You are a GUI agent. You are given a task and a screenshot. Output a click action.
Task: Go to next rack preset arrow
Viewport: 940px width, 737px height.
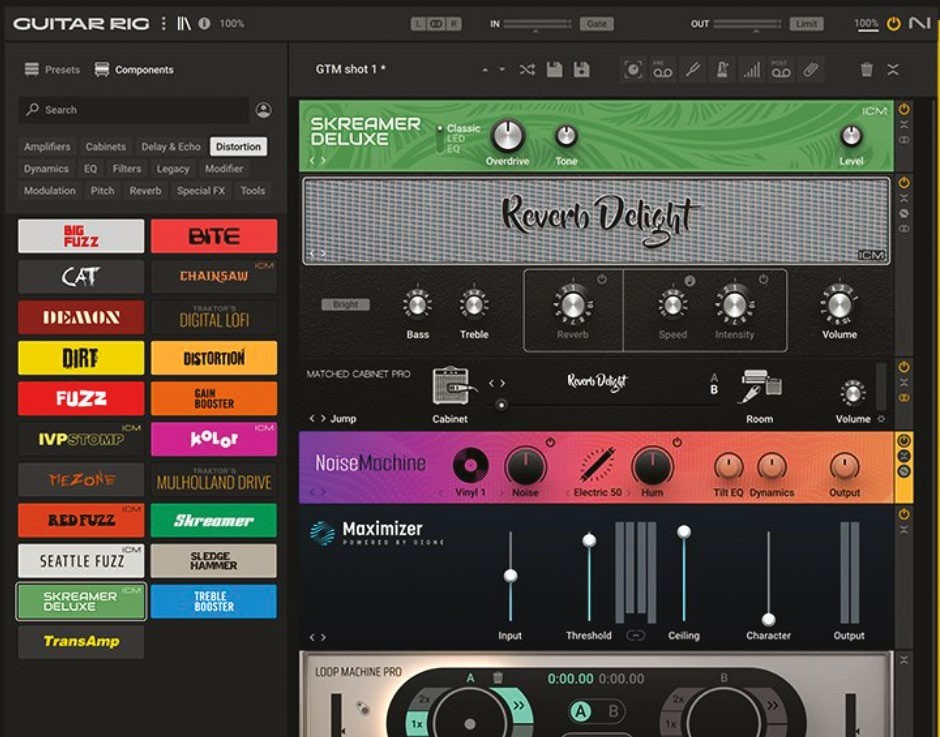pyautogui.click(x=502, y=69)
